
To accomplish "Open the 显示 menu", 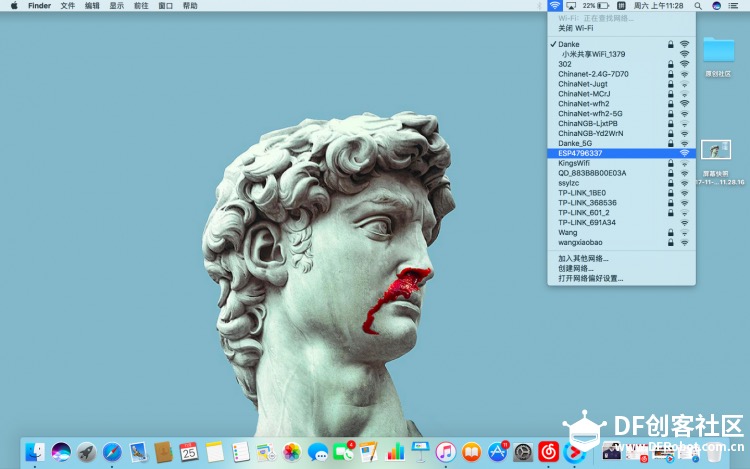I will [x=117, y=6].
